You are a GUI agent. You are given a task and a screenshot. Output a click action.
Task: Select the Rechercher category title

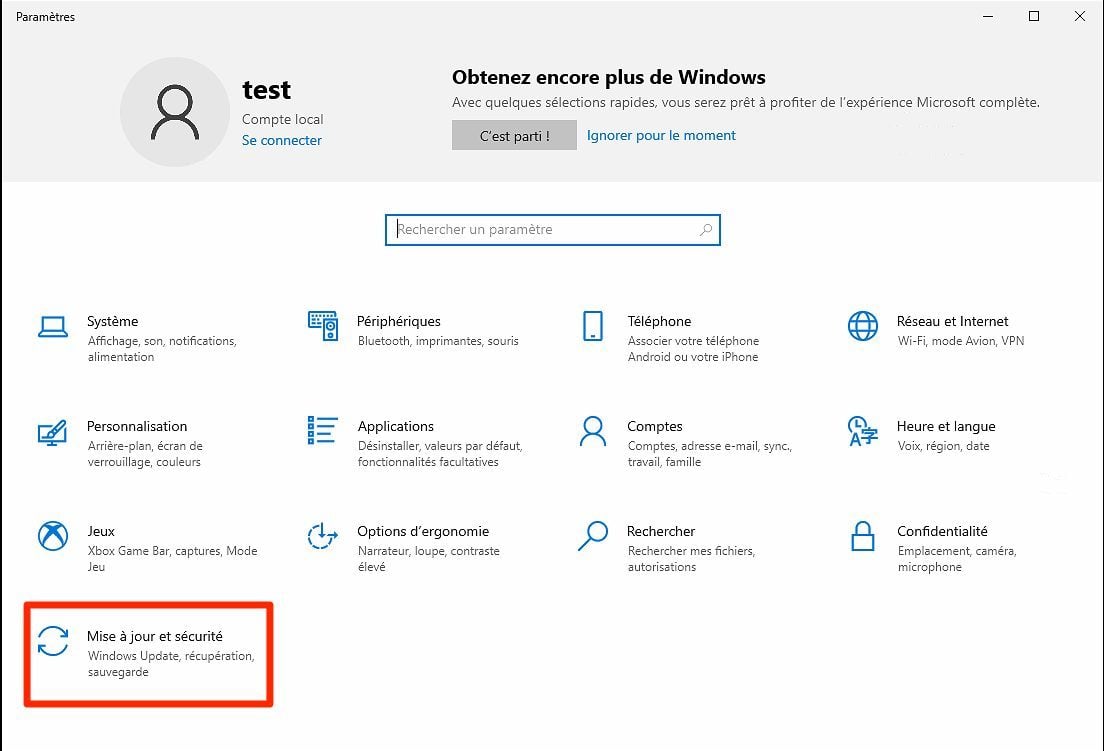pos(660,531)
